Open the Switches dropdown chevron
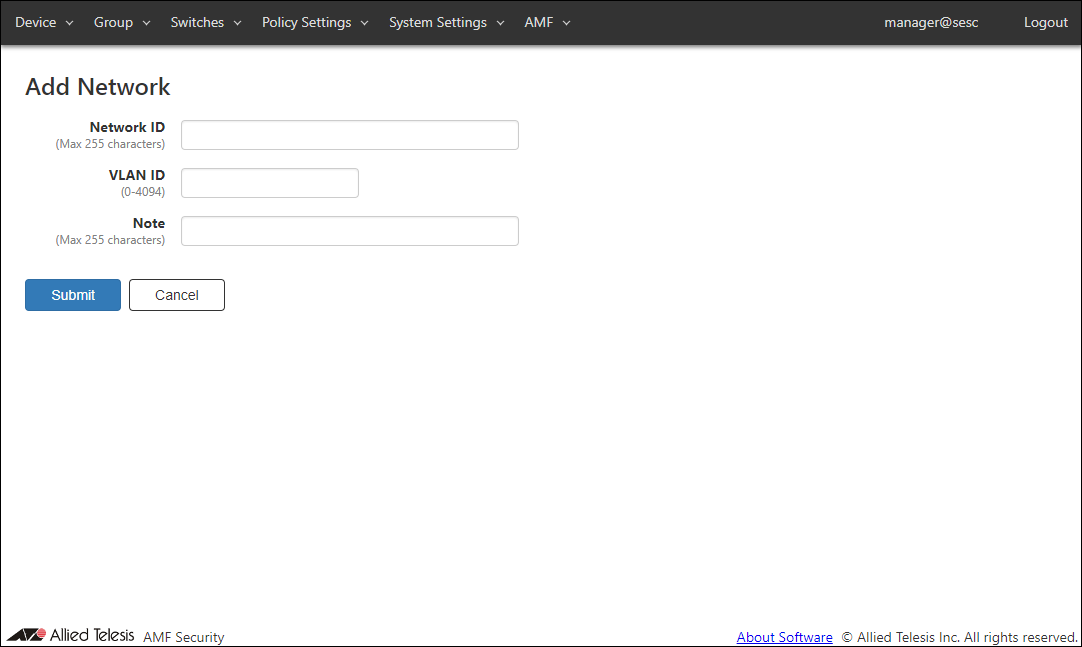This screenshot has width=1082, height=647. pos(237,23)
